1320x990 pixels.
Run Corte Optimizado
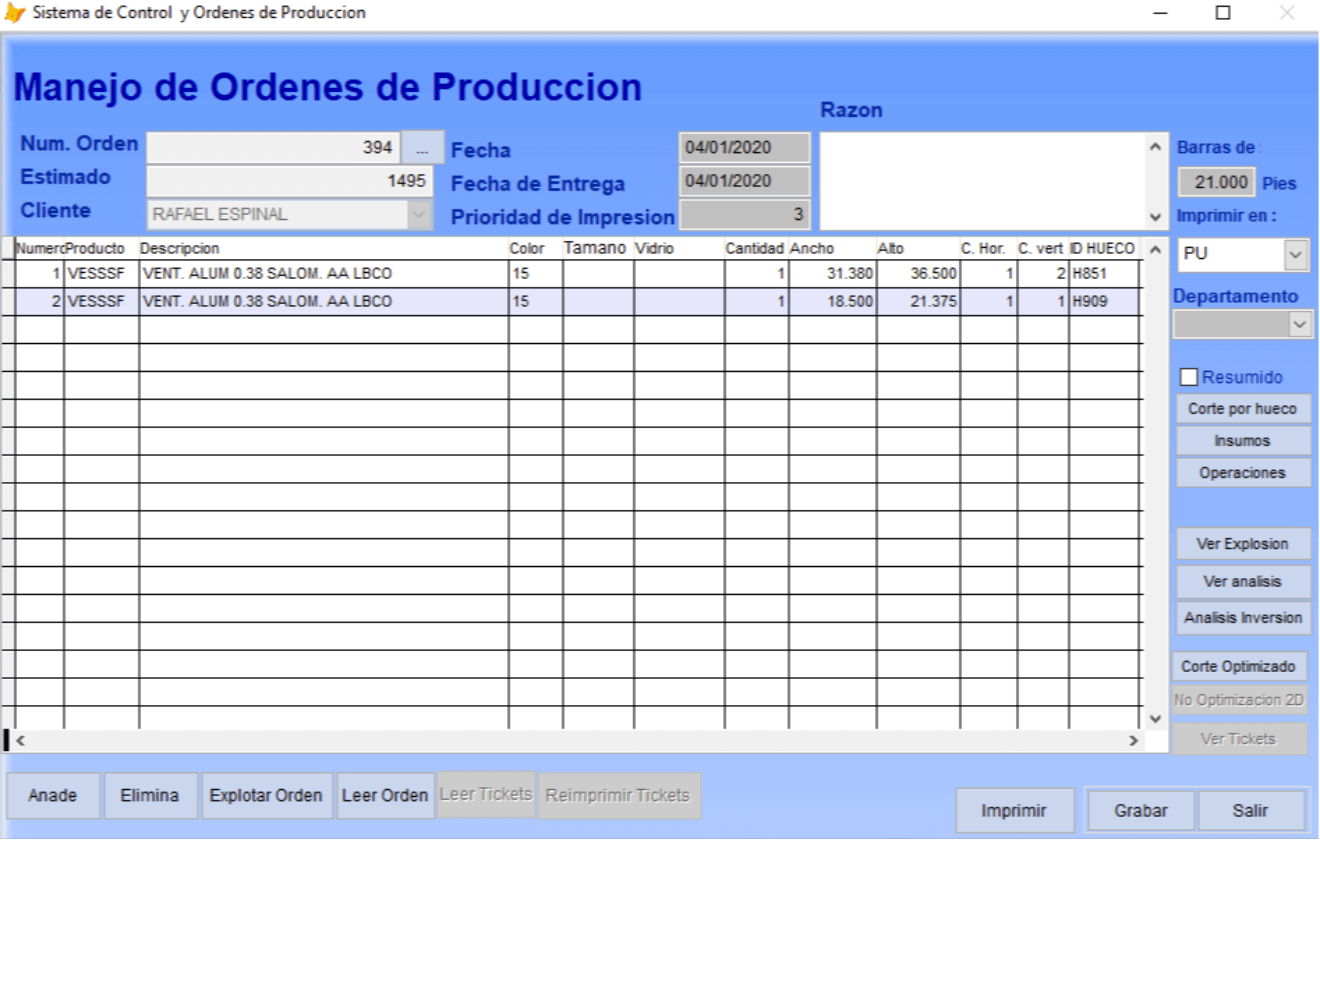1240,665
